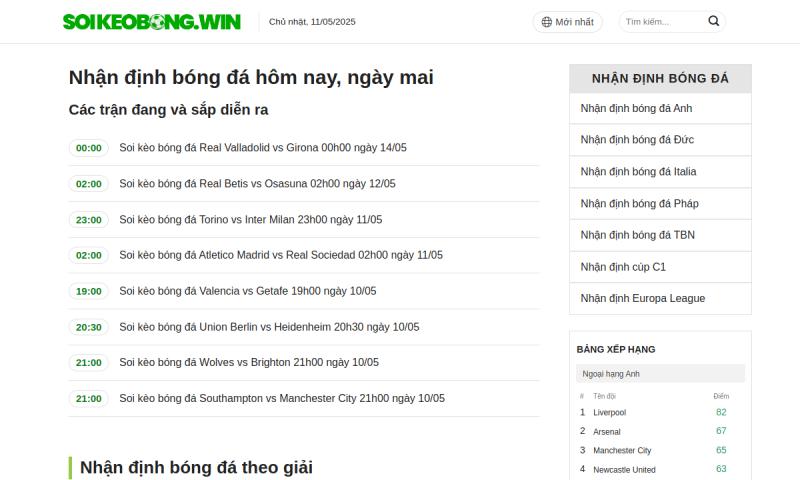Viewport: 800px width, 480px height.
Task: Select Nhận định bóng đá Đức
Action: (x=660, y=140)
